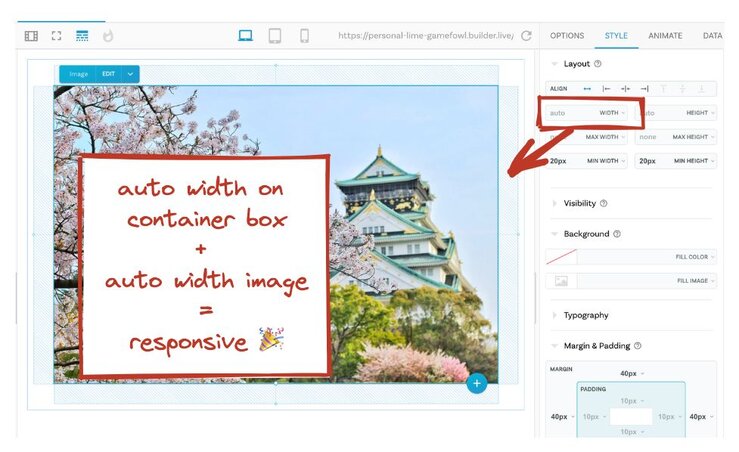Image resolution: width=739 pixels, height=452 pixels.
Task: Click the flame heatmap icon
Action: point(108,36)
